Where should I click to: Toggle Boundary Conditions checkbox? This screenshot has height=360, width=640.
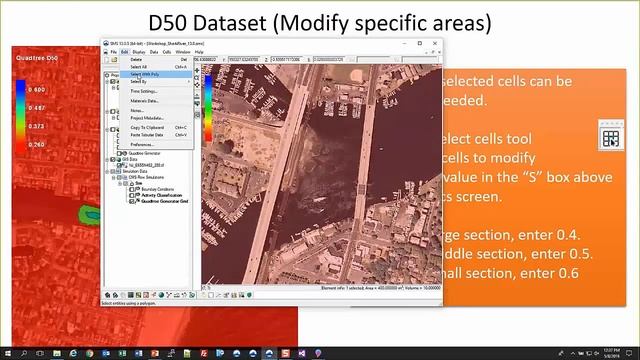[x=132, y=189]
